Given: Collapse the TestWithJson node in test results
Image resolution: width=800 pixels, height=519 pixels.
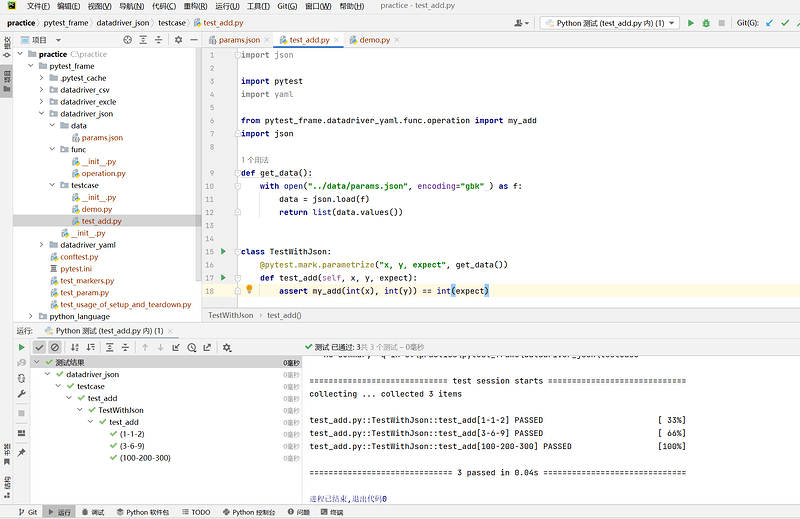Looking at the screenshot, I should point(80,410).
